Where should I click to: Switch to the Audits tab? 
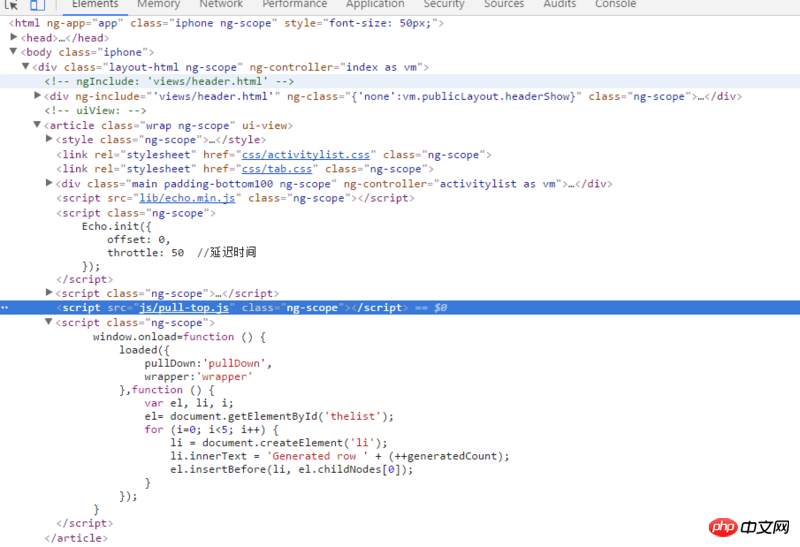click(559, 4)
